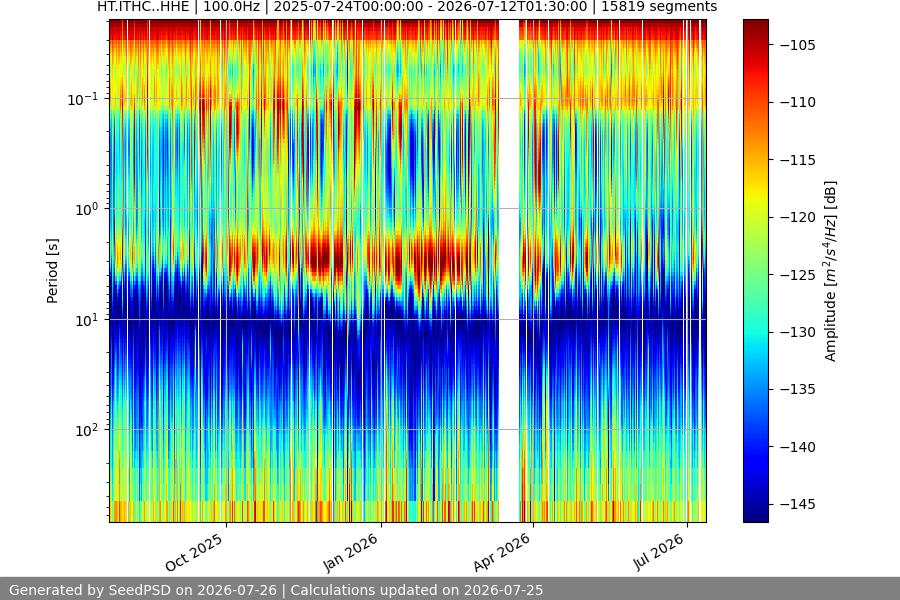Click the Apr 2026 date label
Screen dimensions: 900x600
[501, 552]
